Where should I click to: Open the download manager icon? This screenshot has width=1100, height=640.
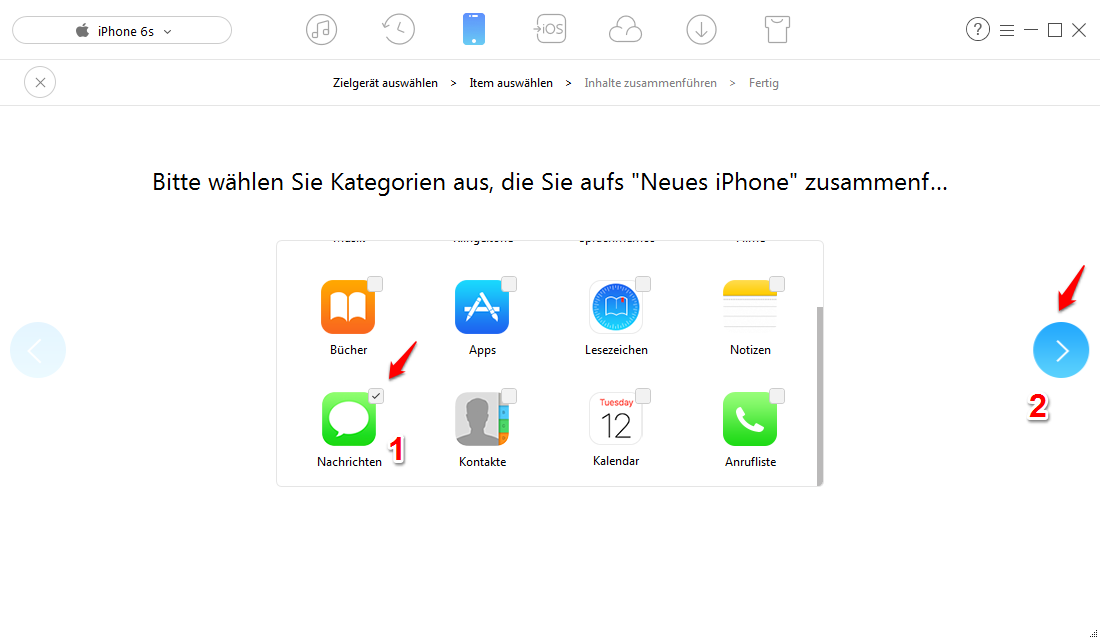pos(702,29)
